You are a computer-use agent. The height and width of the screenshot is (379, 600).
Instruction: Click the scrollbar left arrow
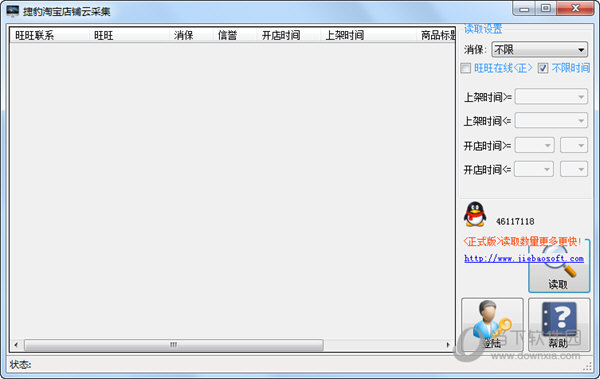click(x=16, y=345)
